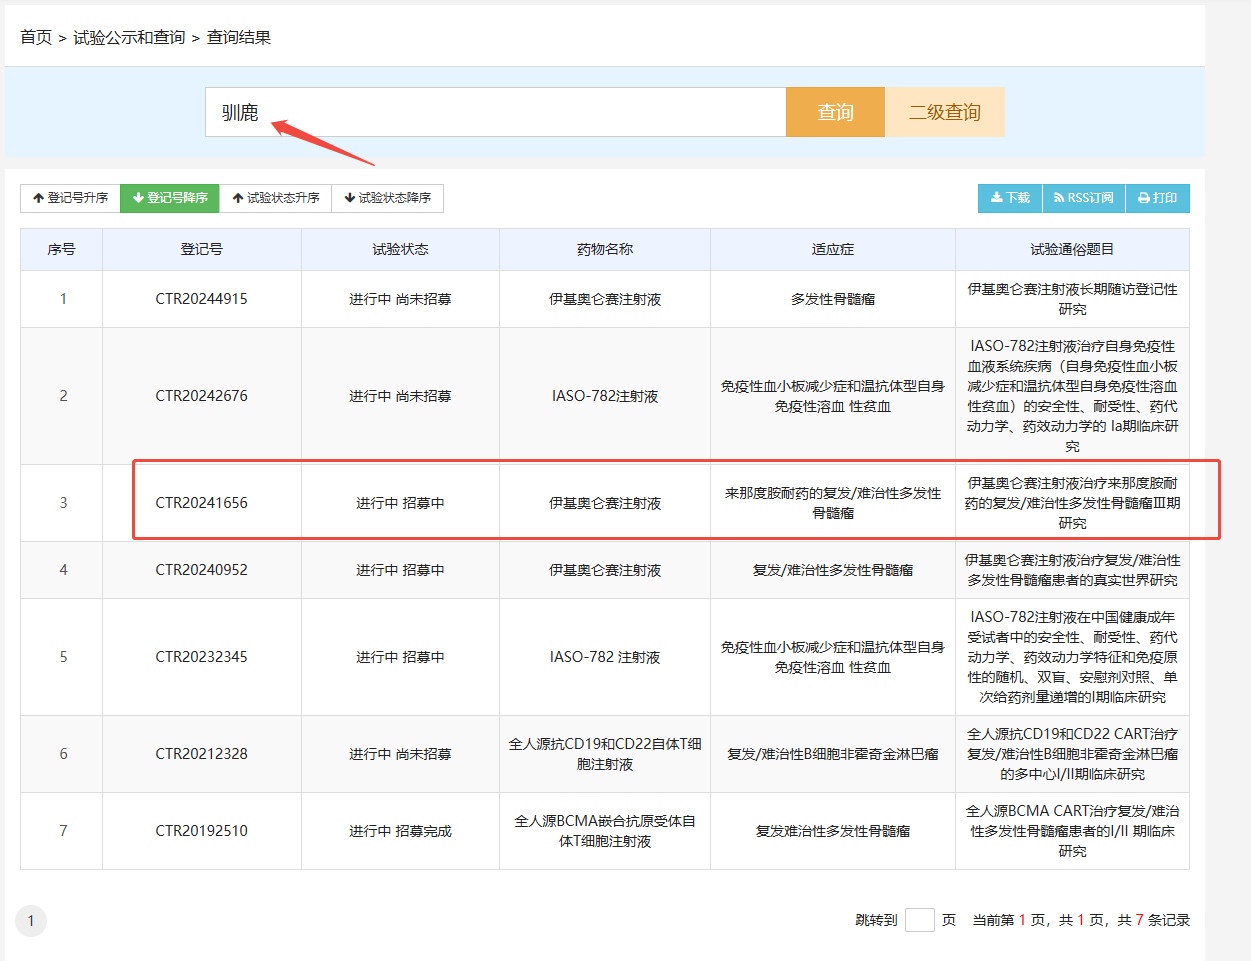Click the jump-to-page number field
This screenshot has height=961, width=1251.
[919, 920]
